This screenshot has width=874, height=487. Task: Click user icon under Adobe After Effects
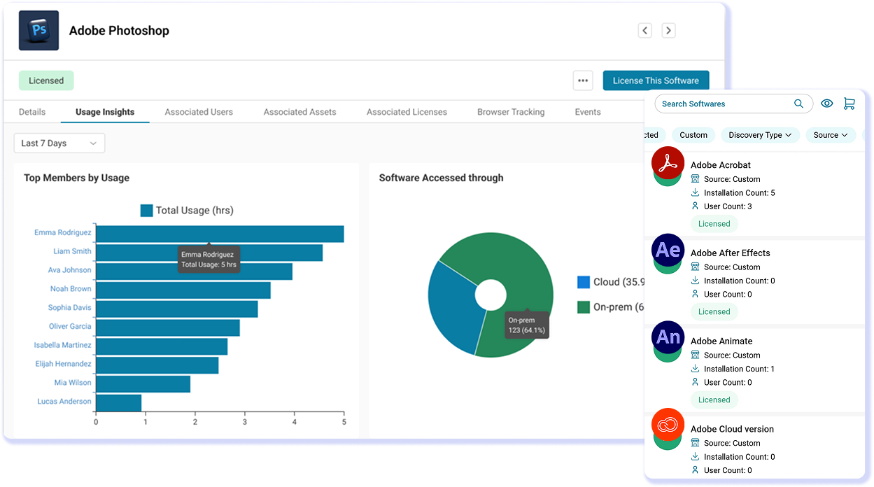[695, 294]
